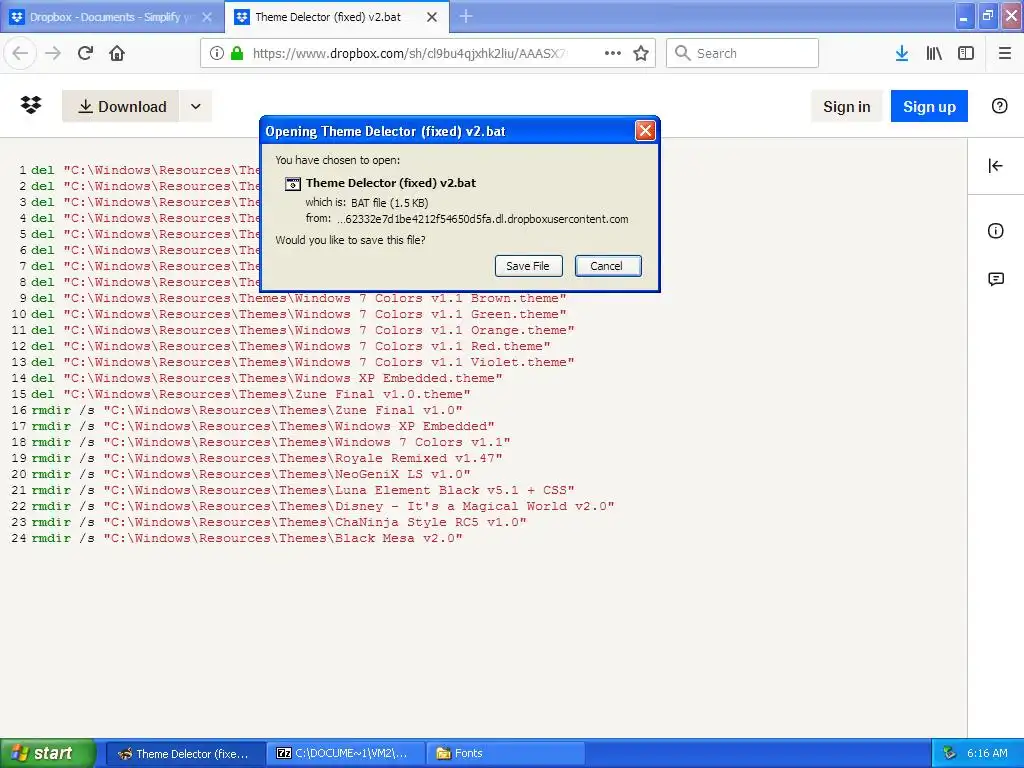Collapse the Dropbox right side panel

995,166
